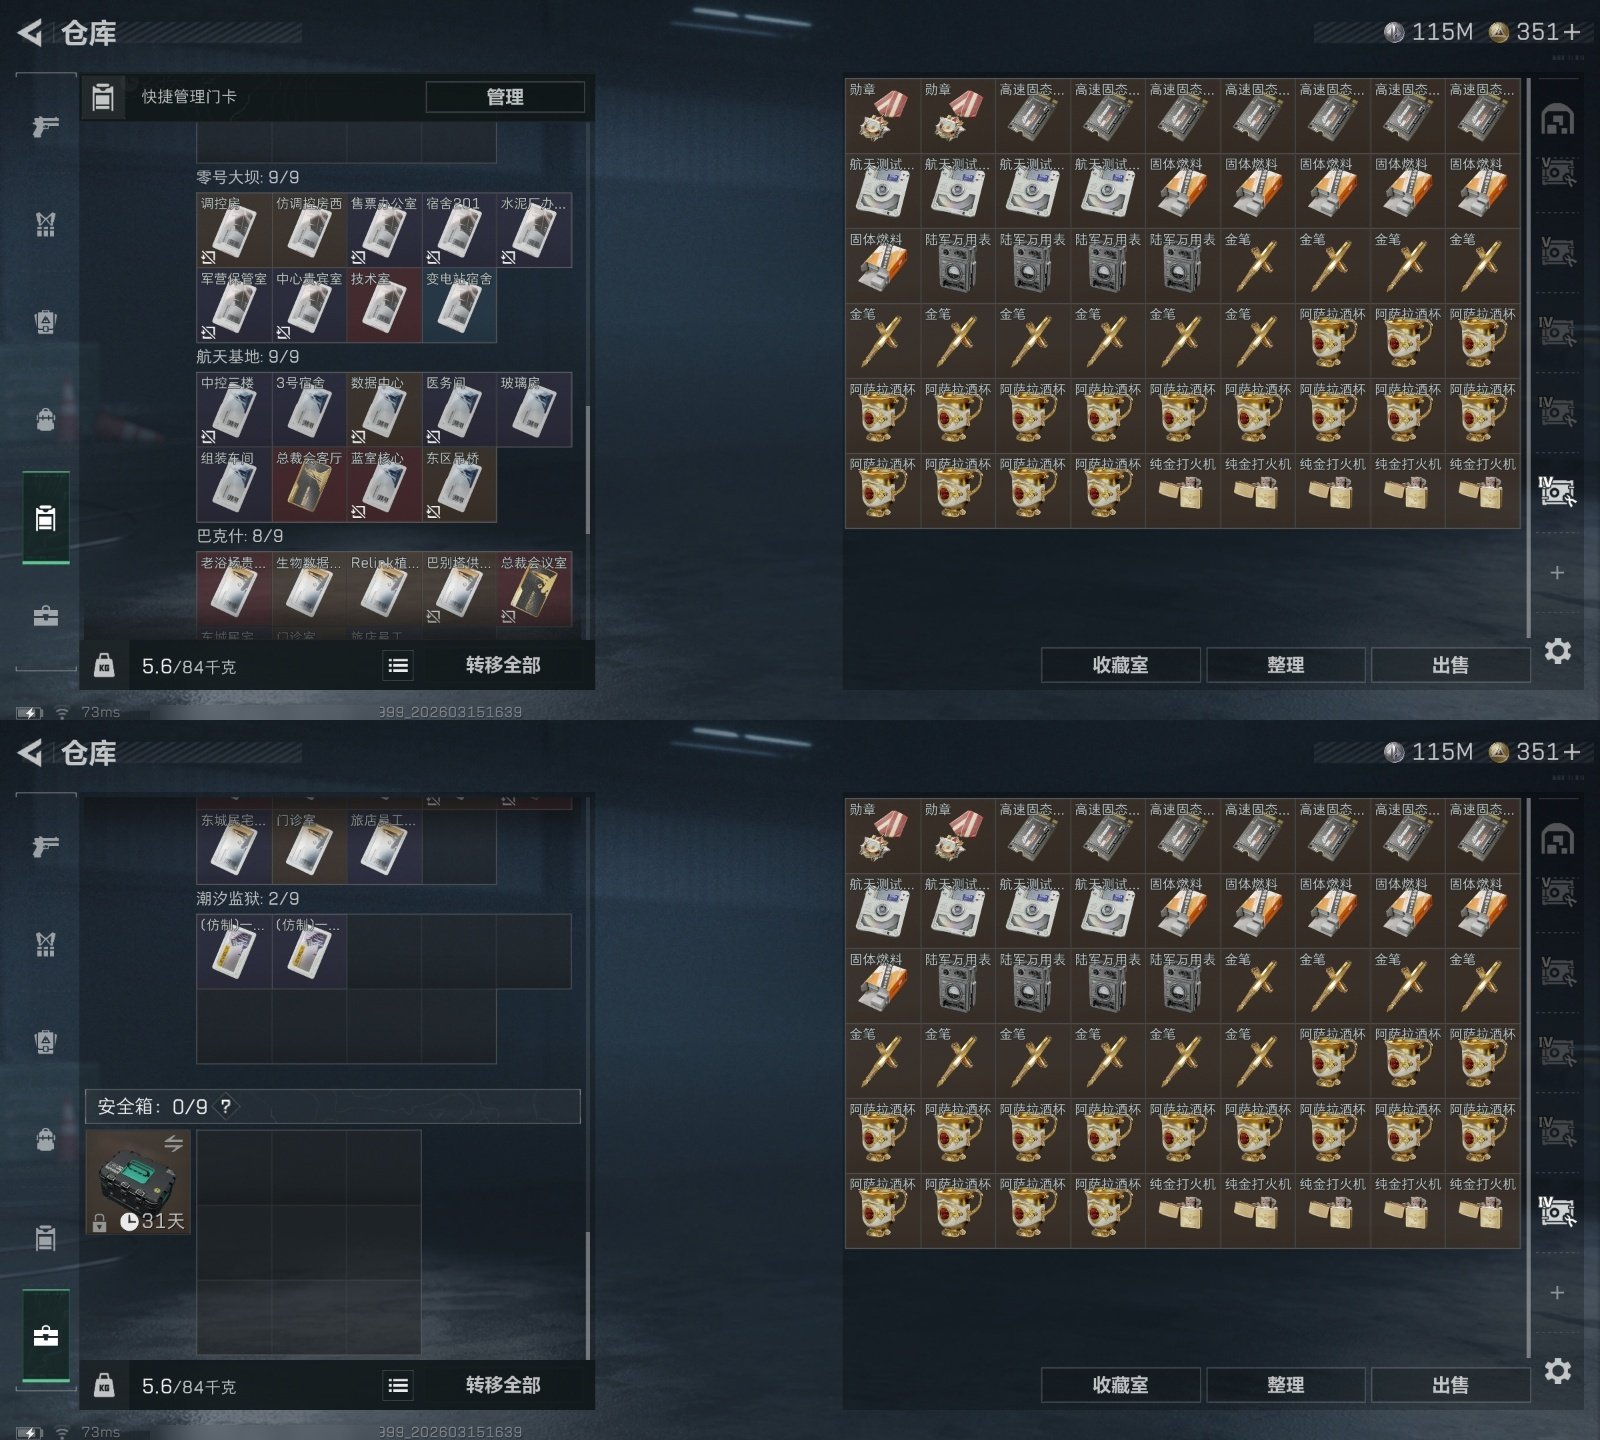Screen dimensions: 1600x1440
Task: Click the 快捷管理门卡 clipboard icon
Action: [103, 97]
